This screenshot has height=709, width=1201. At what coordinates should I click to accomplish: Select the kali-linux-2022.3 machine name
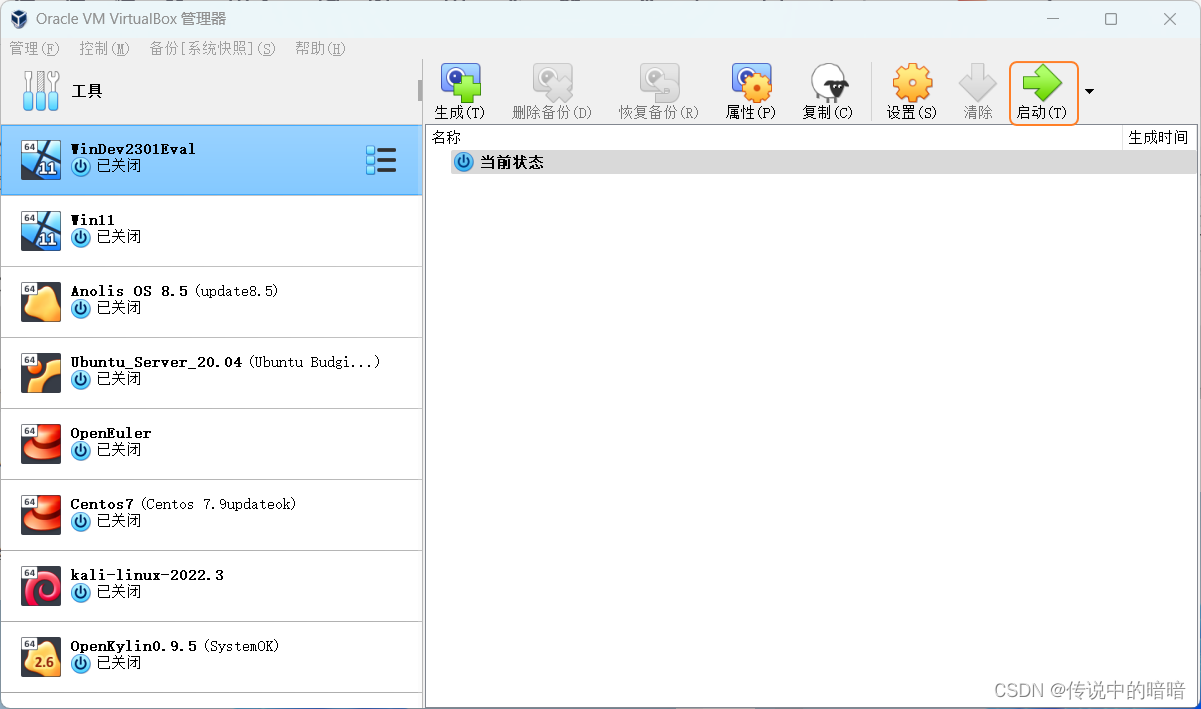coord(147,575)
